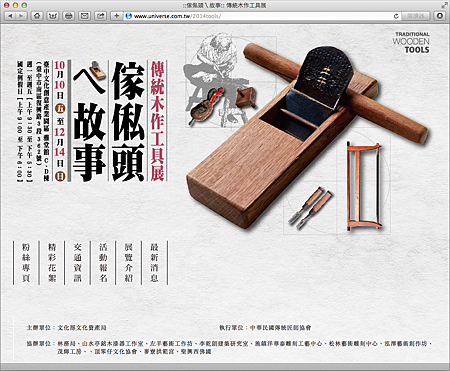Enter full screen using the window-corner arrows
Viewport: 450px width, 371px height.
point(445,5)
